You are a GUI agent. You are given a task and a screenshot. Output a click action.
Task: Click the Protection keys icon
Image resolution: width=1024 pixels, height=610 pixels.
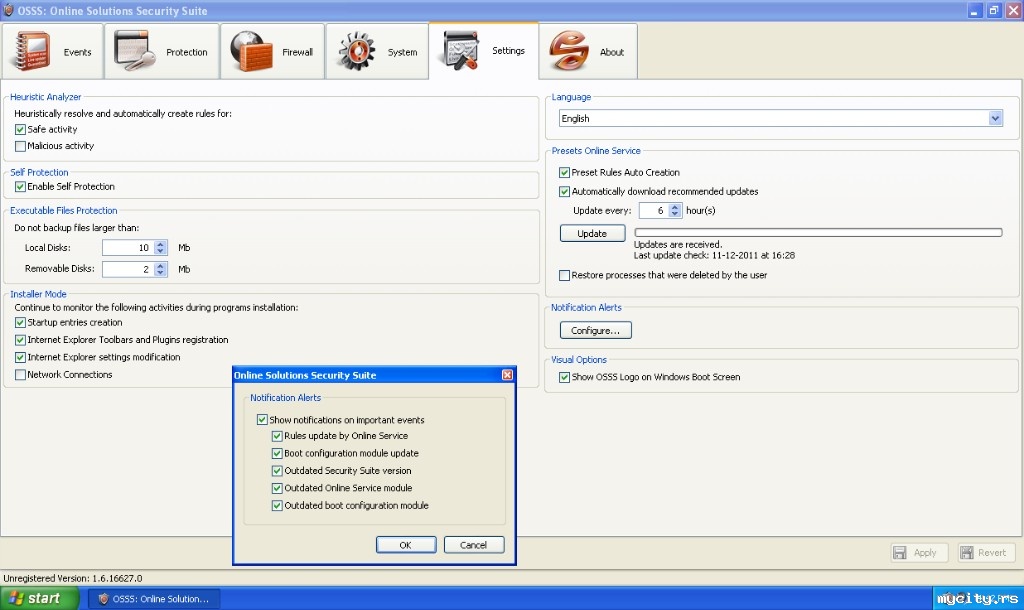[x=135, y=51]
